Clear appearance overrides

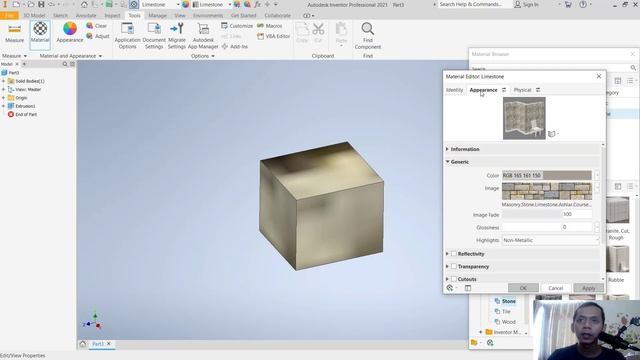point(97,26)
